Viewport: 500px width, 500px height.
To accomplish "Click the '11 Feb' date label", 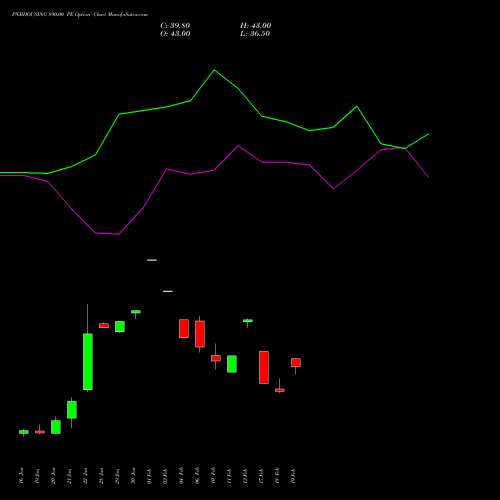I will click(x=229, y=476).
